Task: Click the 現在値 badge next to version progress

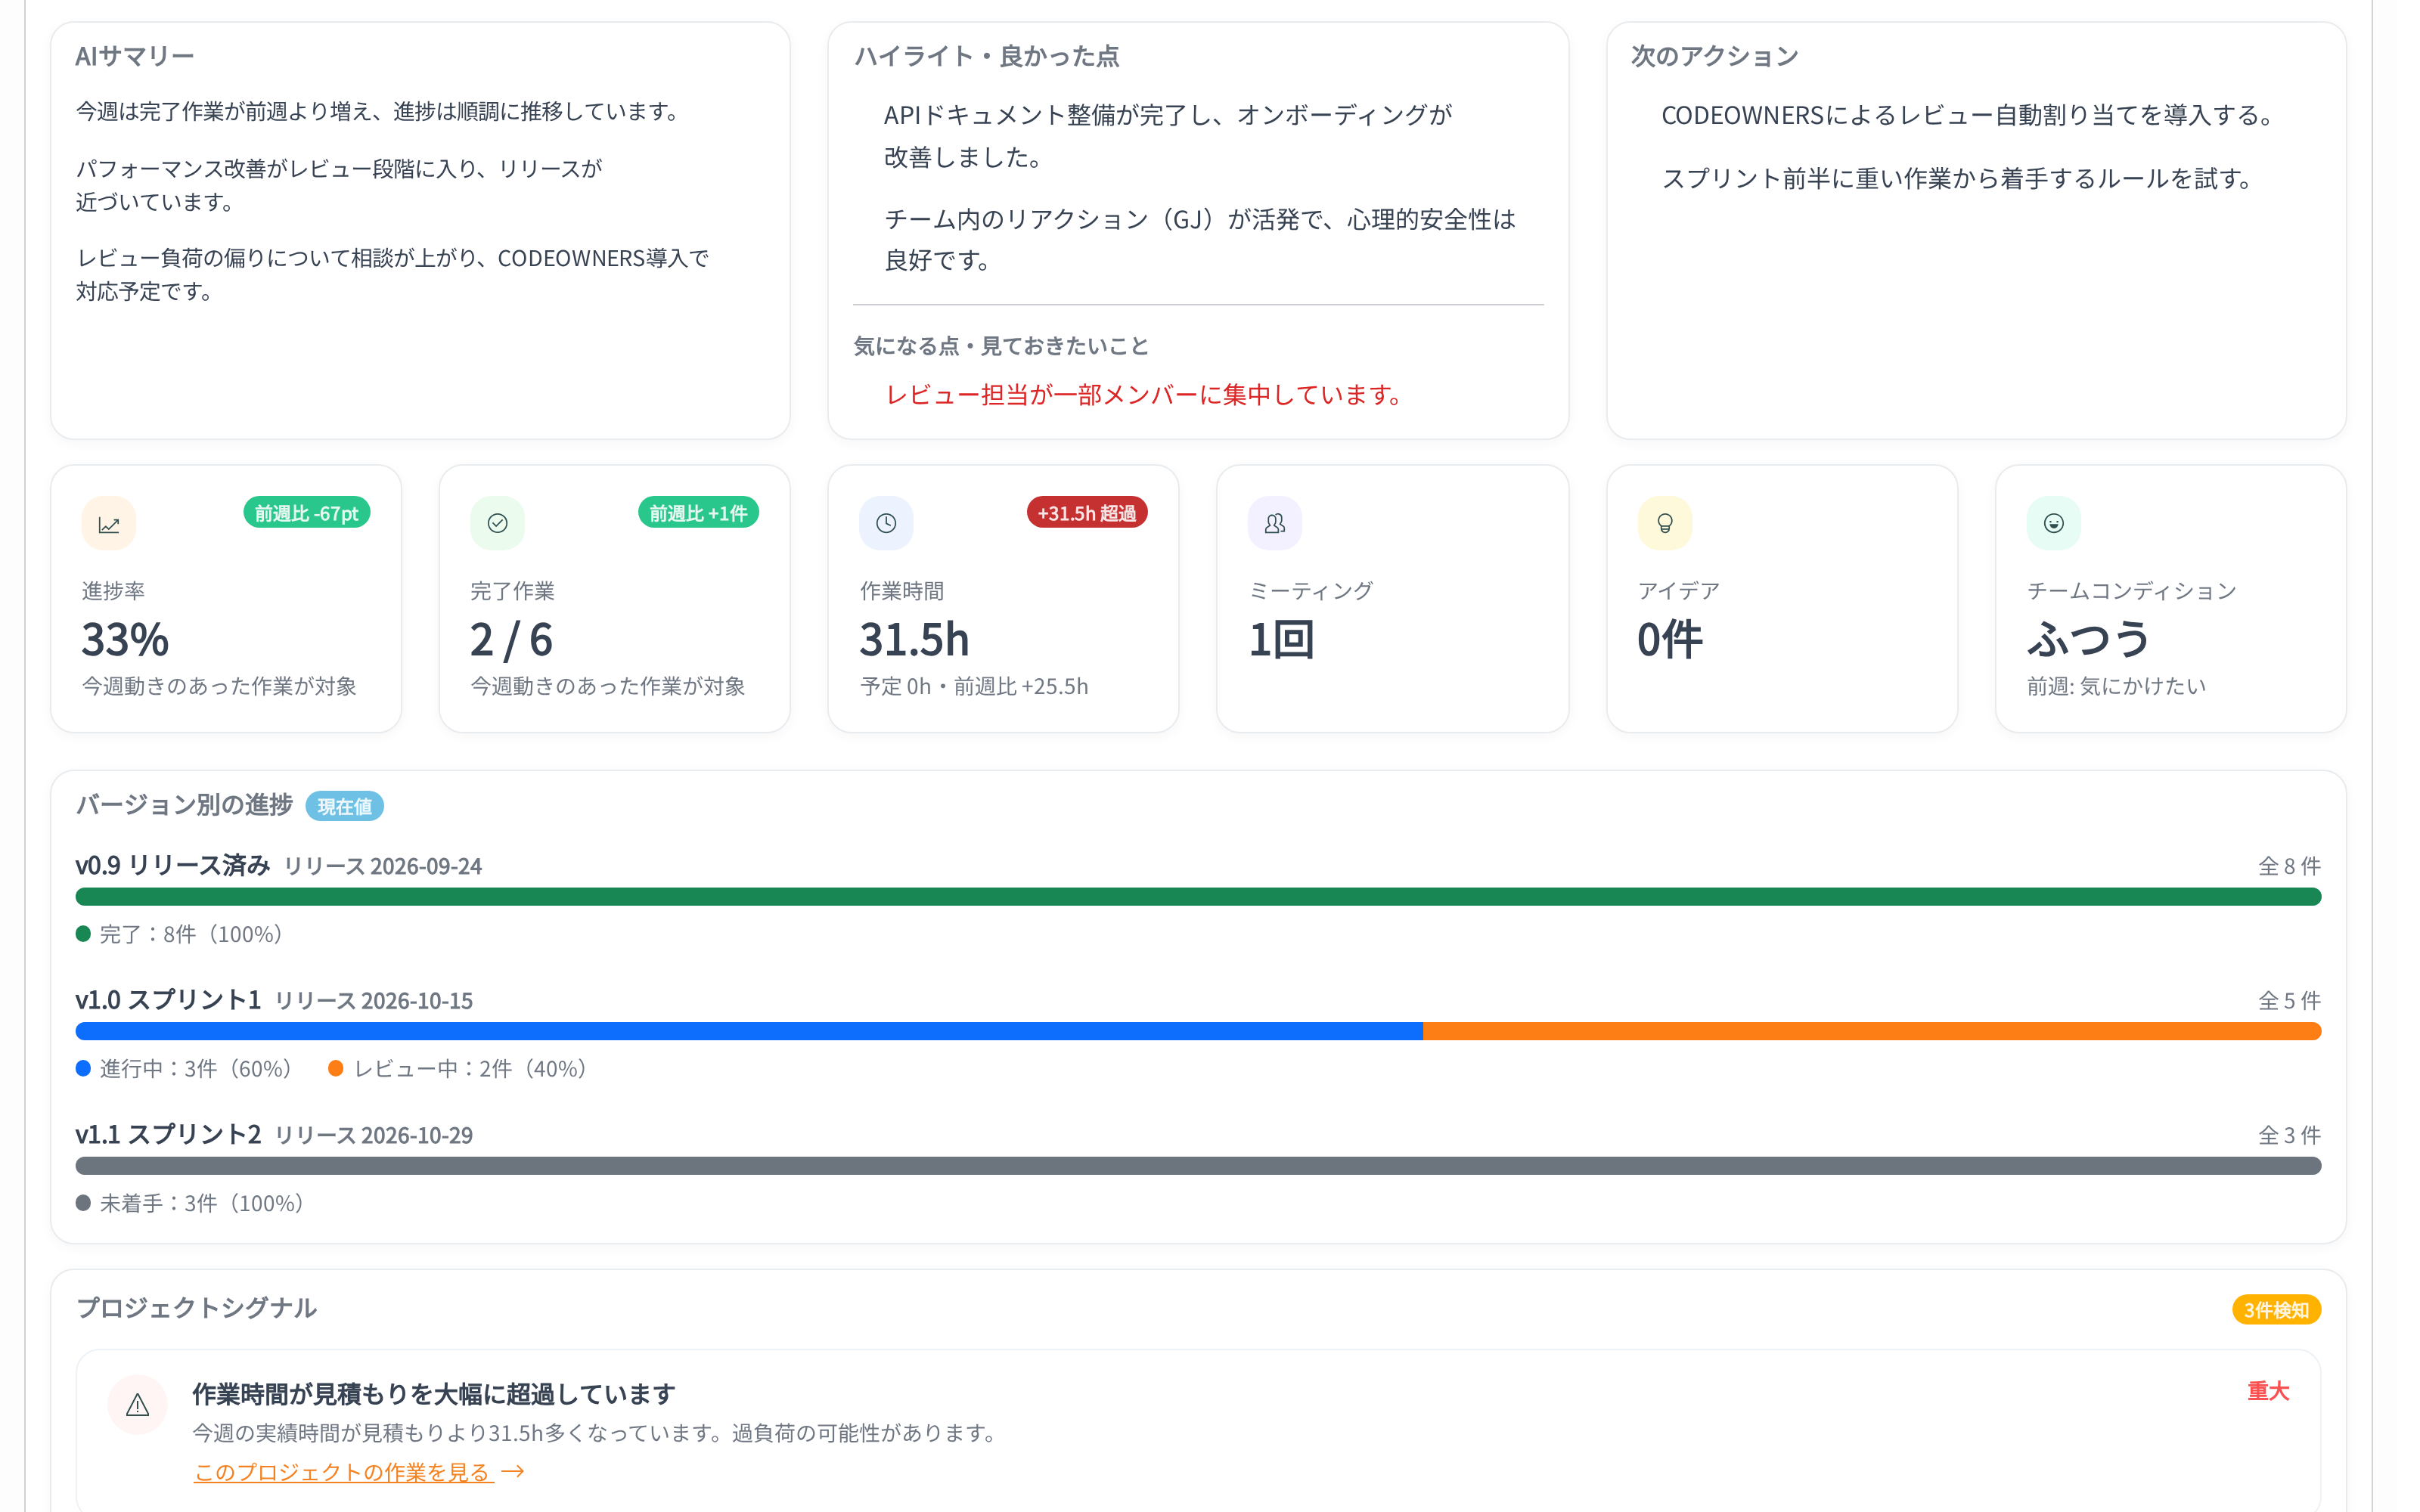Action: pos(344,806)
